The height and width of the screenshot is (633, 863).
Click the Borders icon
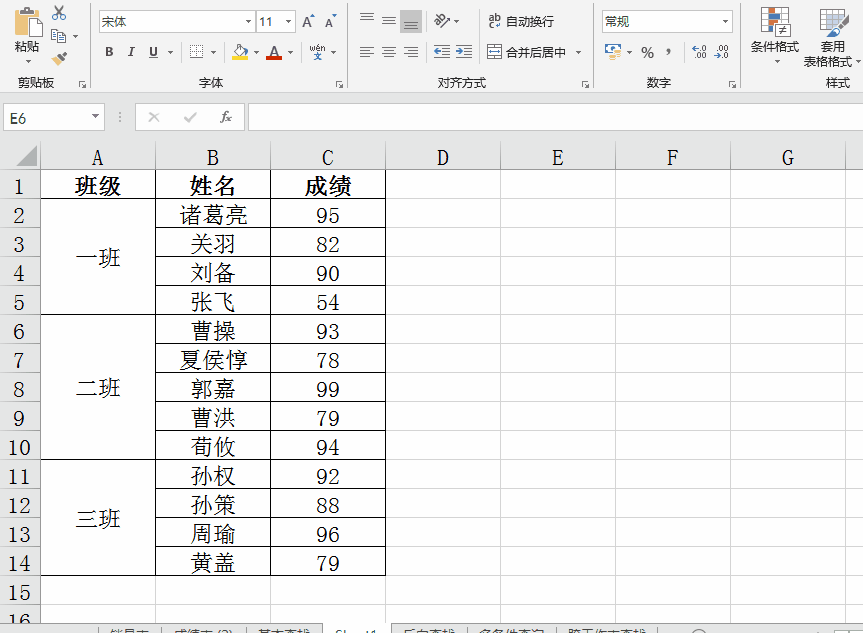[x=197, y=52]
